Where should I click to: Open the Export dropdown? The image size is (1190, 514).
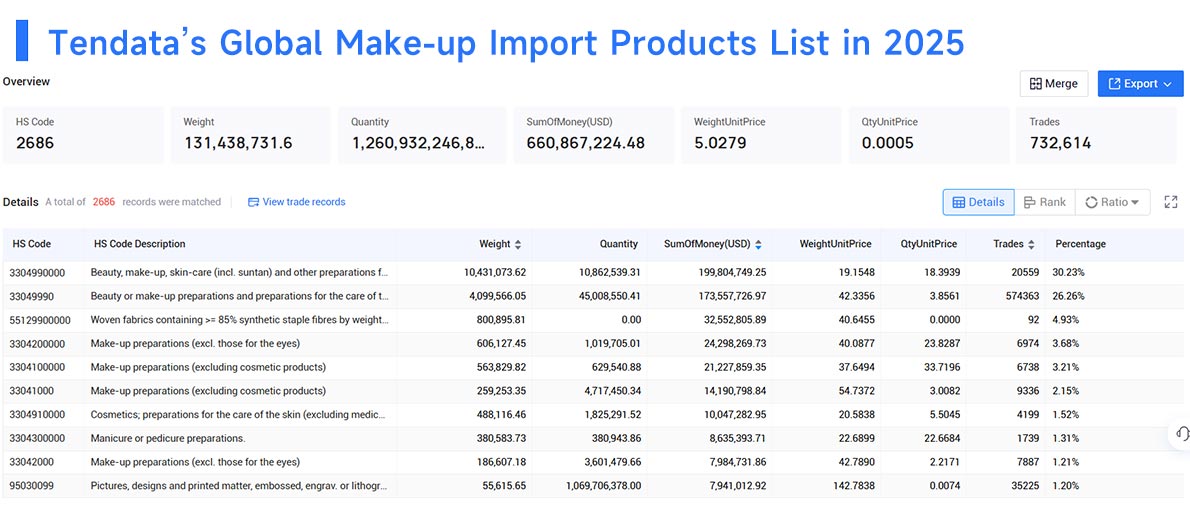tap(1140, 84)
